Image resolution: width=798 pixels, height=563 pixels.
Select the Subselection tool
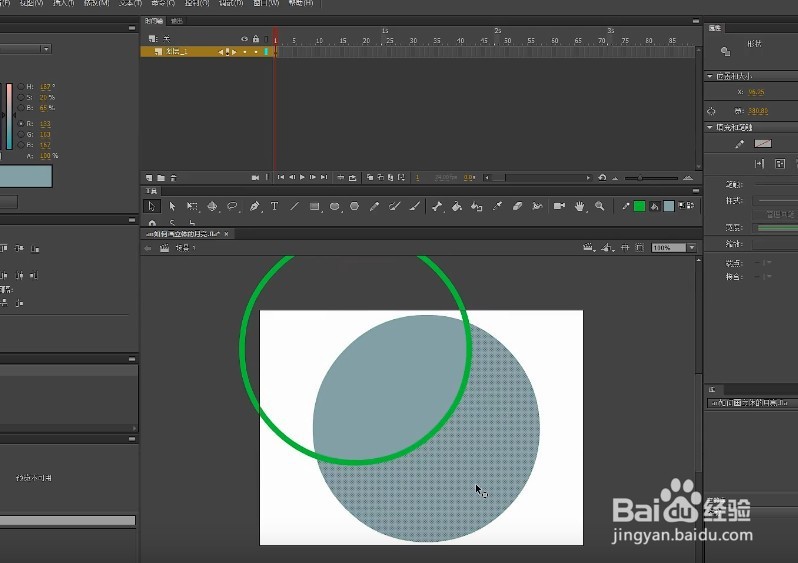pos(172,206)
